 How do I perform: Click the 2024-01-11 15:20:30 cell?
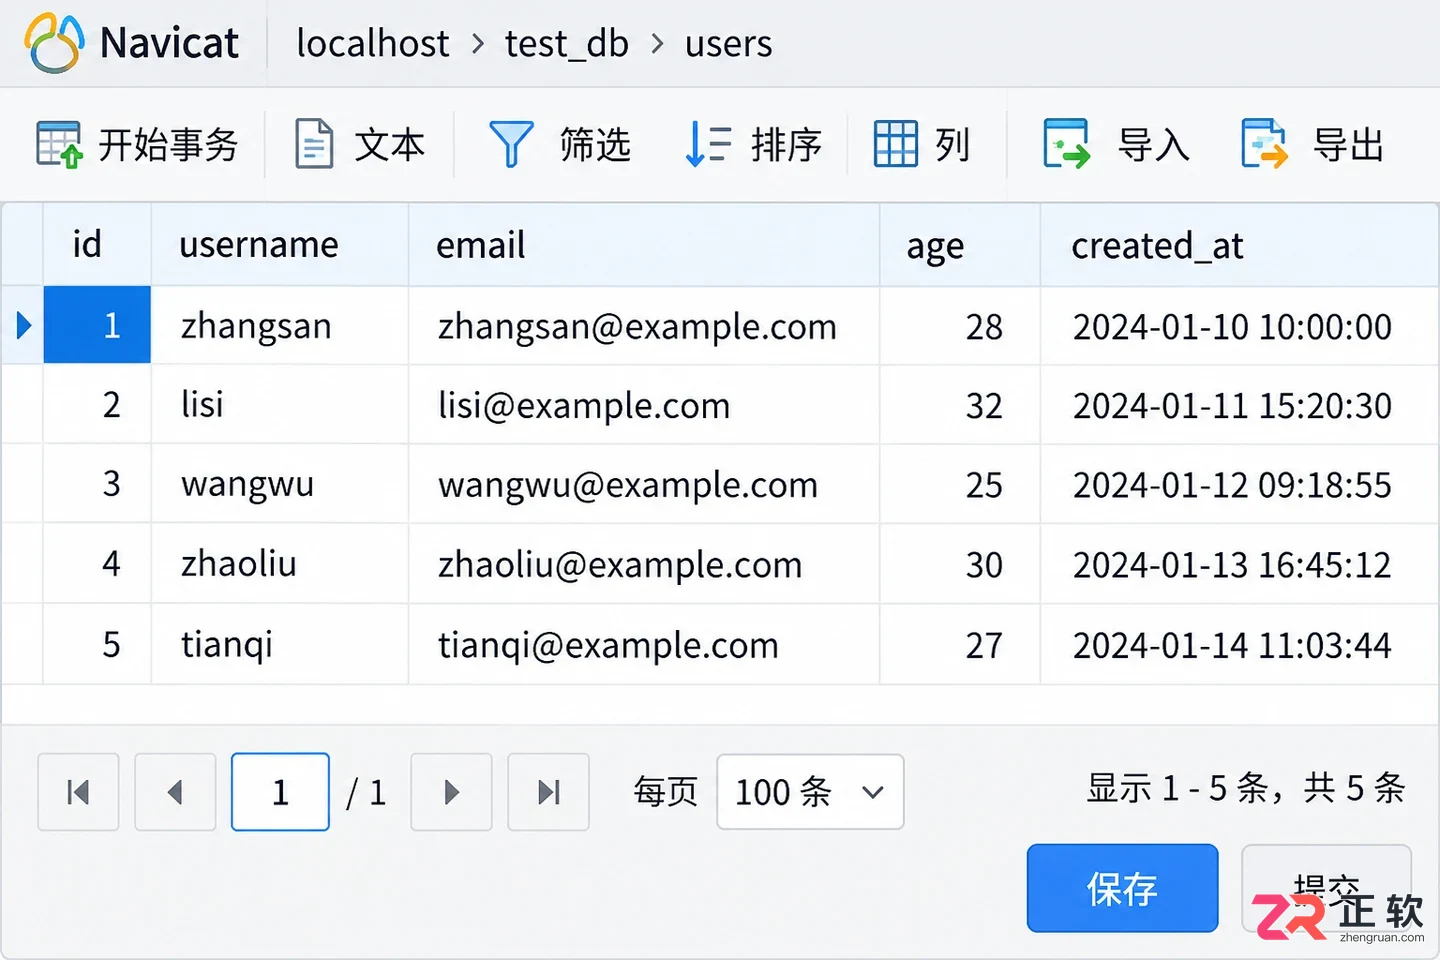pyautogui.click(x=1240, y=405)
